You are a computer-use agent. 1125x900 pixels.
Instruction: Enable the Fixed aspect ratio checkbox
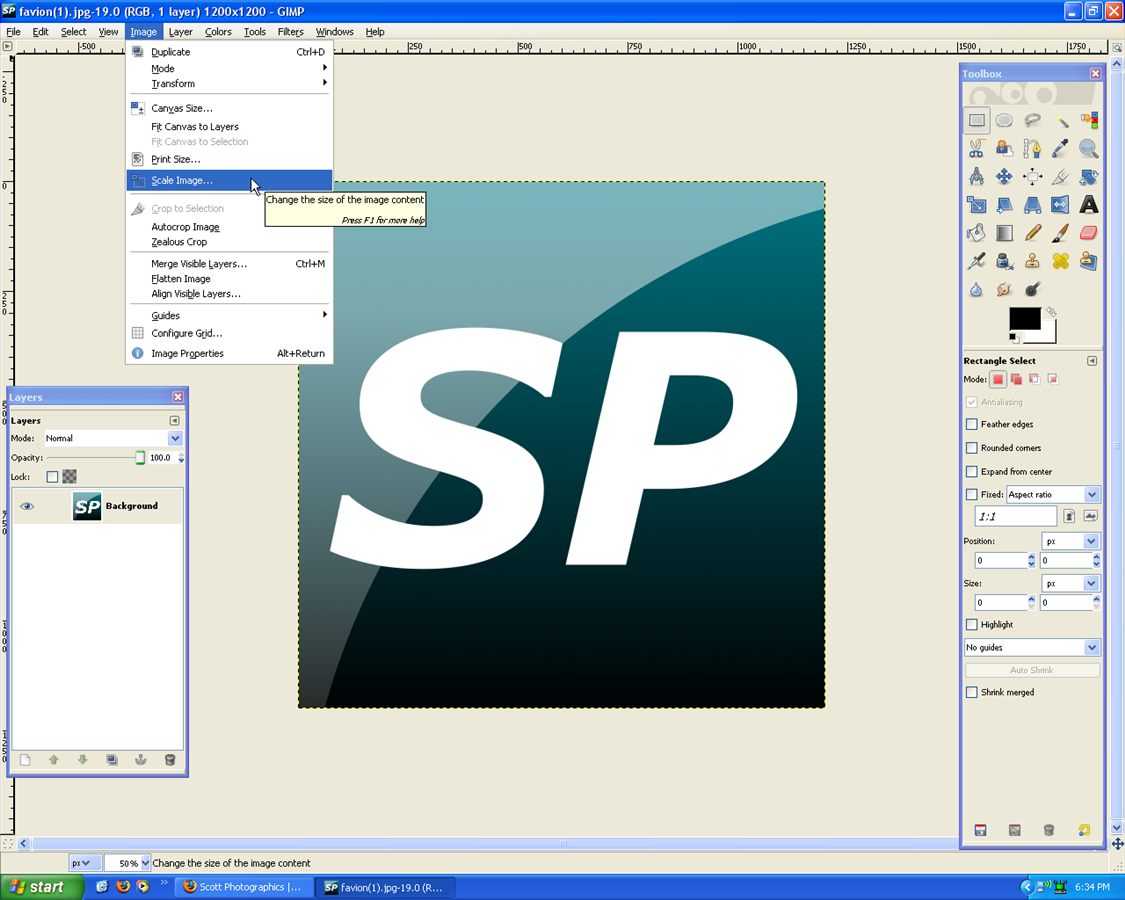tap(971, 494)
